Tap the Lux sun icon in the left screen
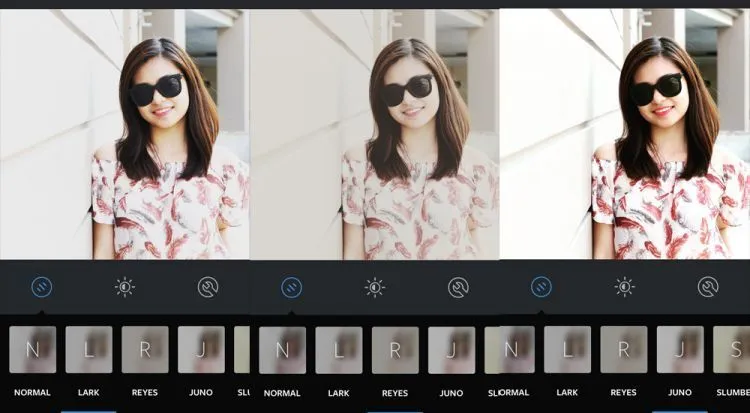This screenshot has height=413, width=750. click(125, 287)
